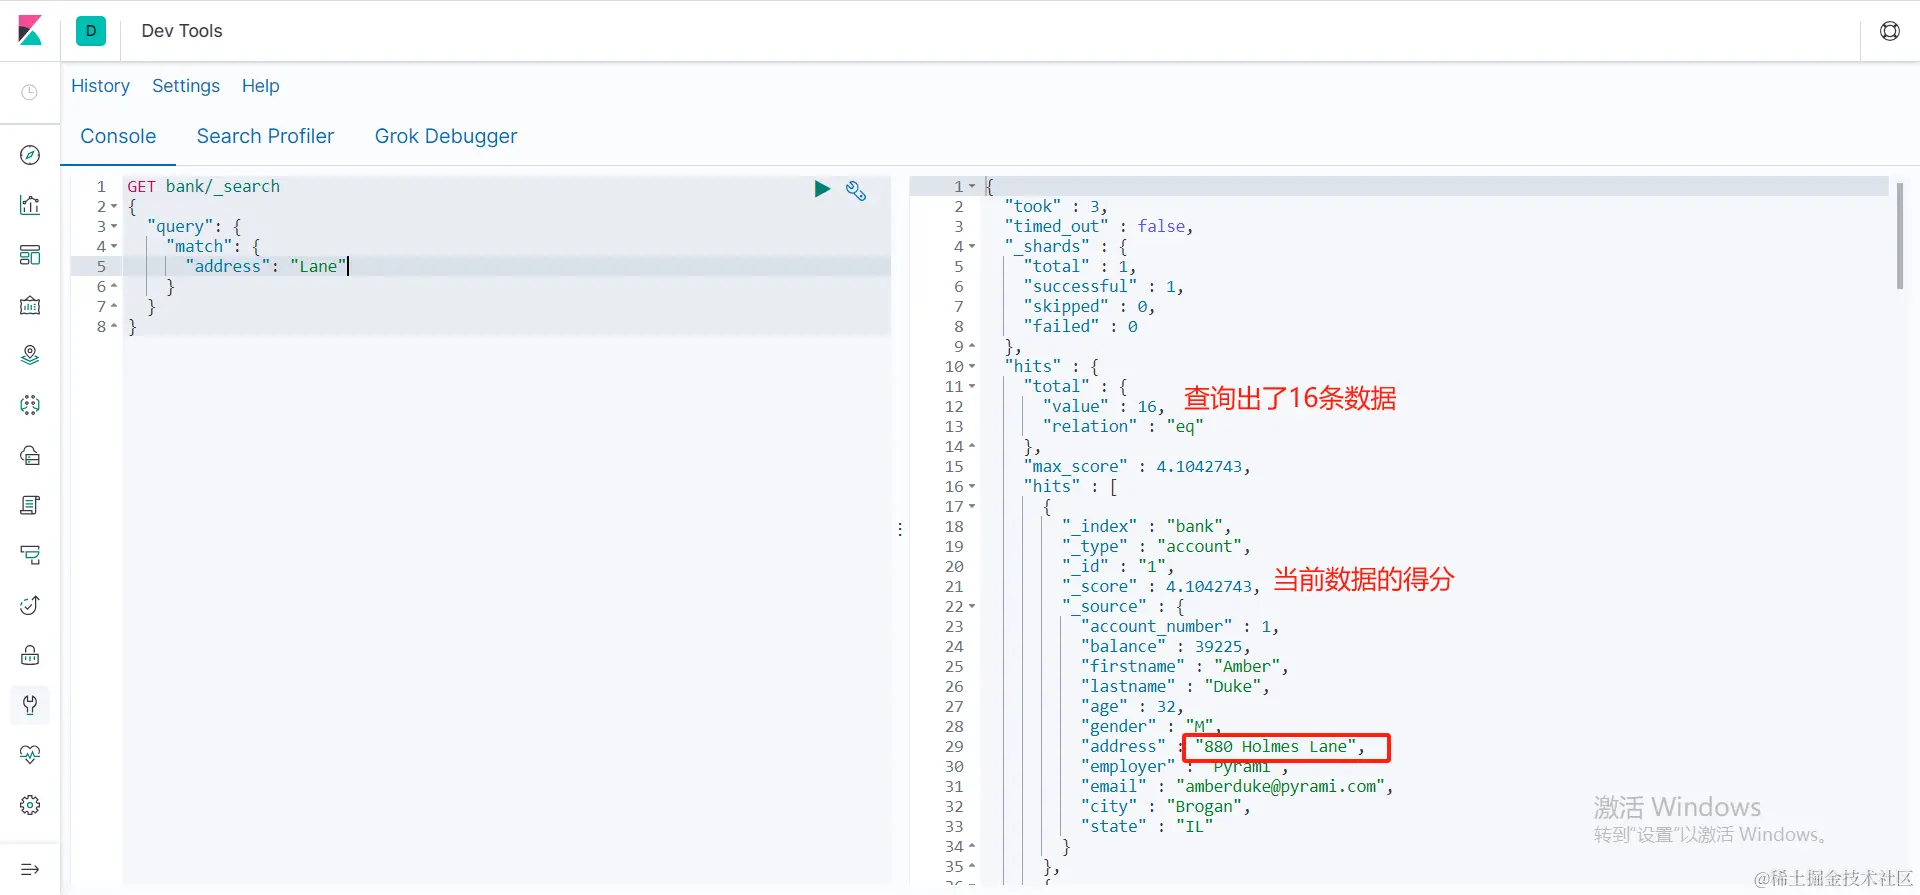Viewport: 1920px width, 895px height.
Task: Open Machine Learning icon in sidebar
Action: tap(30, 405)
